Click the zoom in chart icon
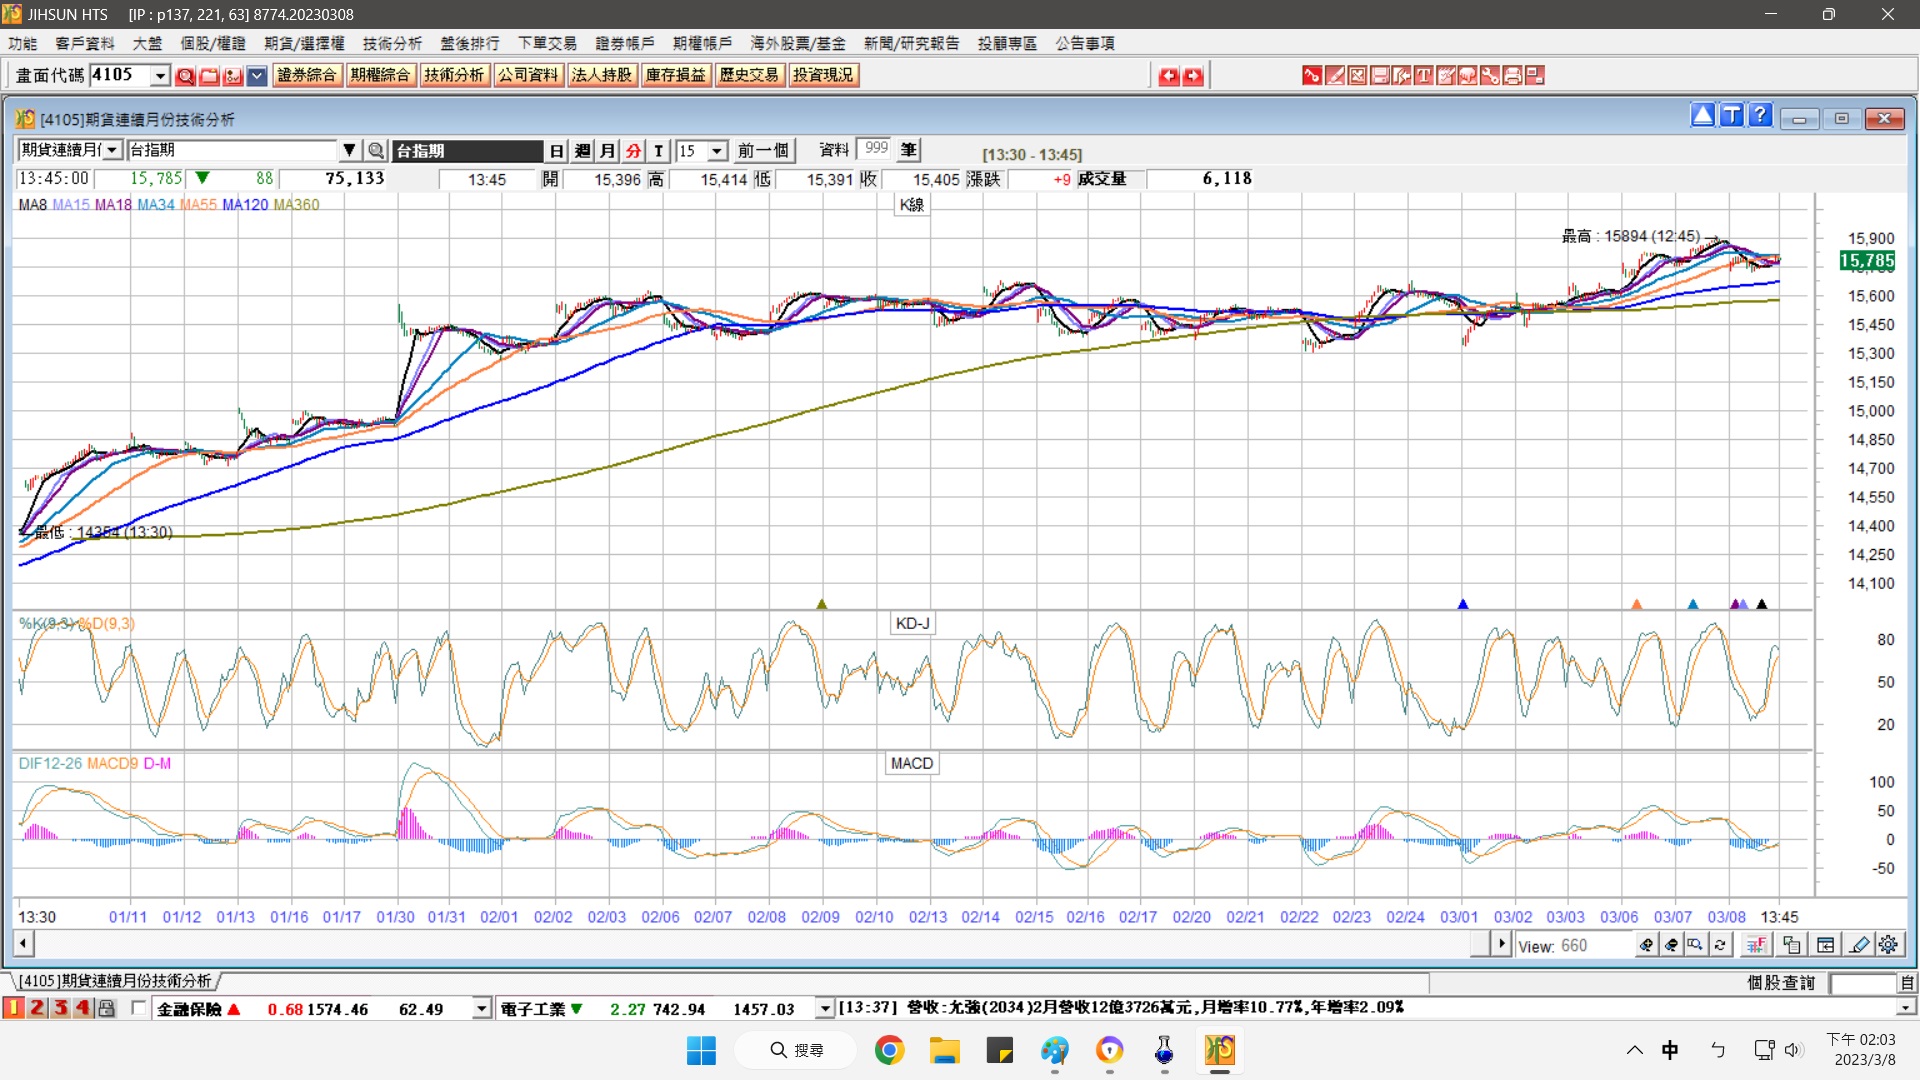Image resolution: width=1920 pixels, height=1080 pixels. [1646, 945]
